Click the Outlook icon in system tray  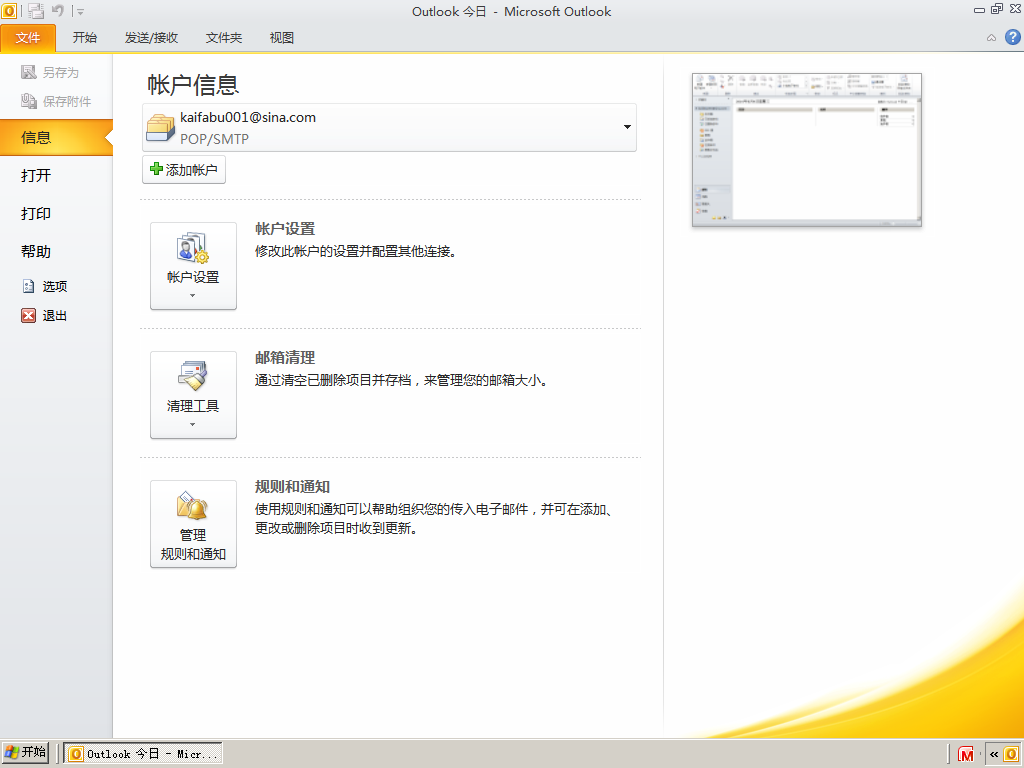pyautogui.click(x=1011, y=754)
